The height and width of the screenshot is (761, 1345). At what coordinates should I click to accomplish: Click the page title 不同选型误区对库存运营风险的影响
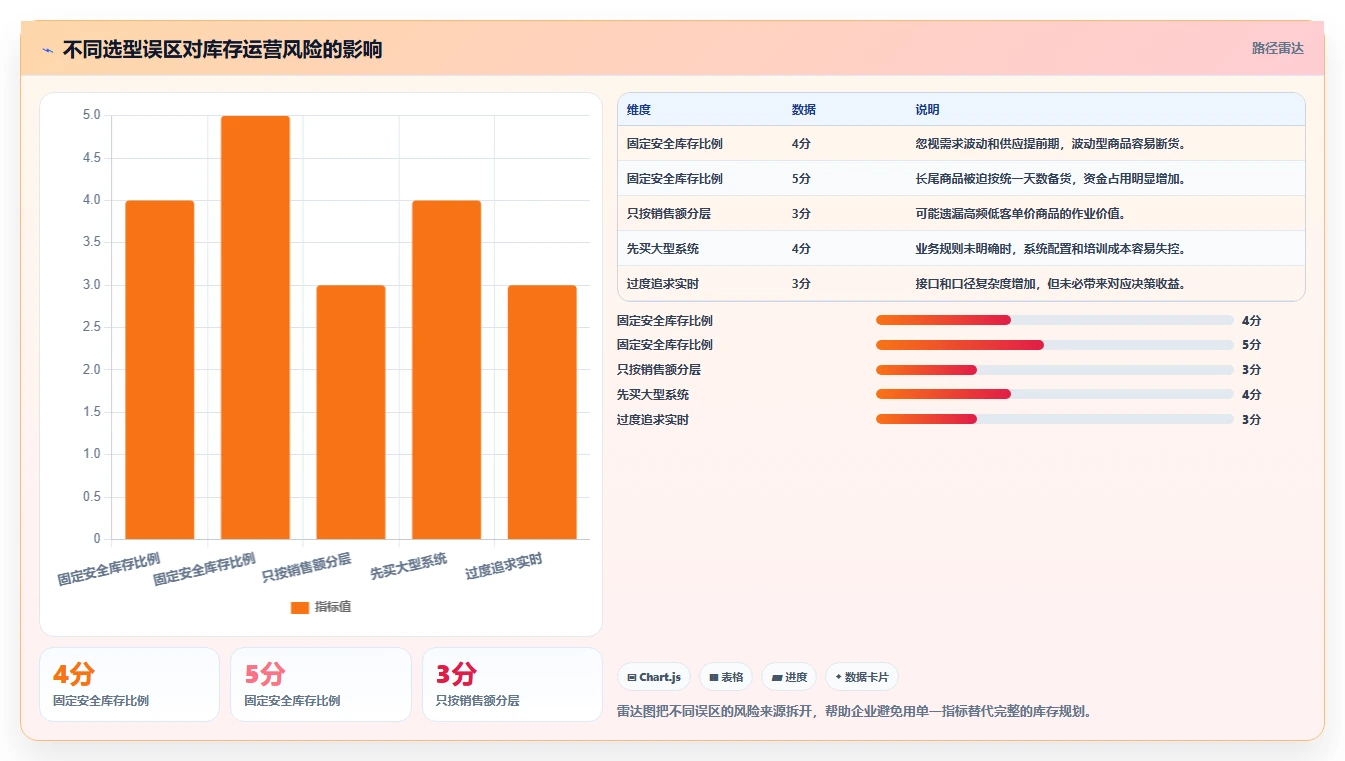pyautogui.click(x=222, y=50)
